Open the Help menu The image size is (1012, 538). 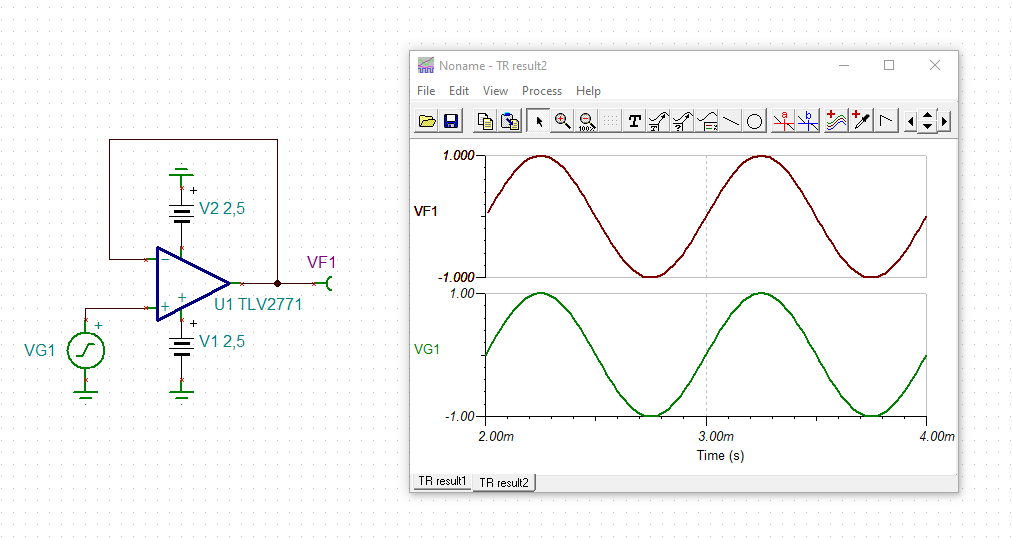coord(588,91)
